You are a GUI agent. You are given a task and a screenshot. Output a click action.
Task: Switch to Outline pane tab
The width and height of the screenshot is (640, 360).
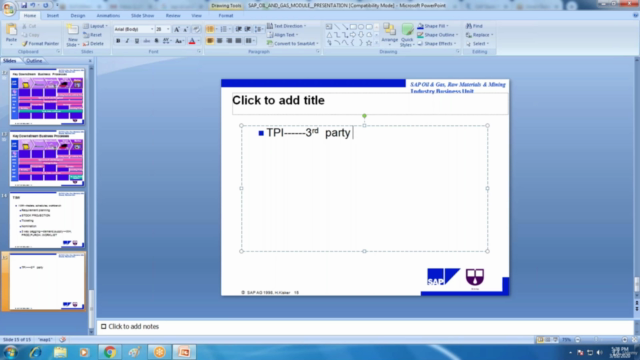tap(34, 61)
